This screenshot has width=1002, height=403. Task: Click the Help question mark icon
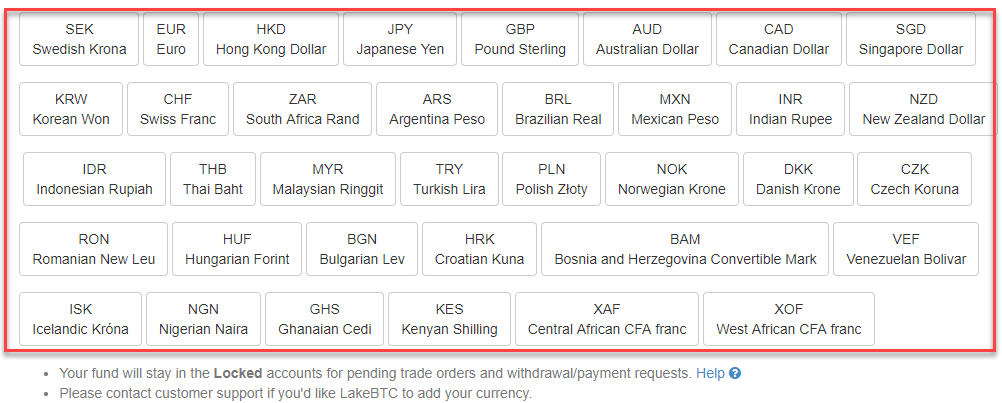point(735,374)
